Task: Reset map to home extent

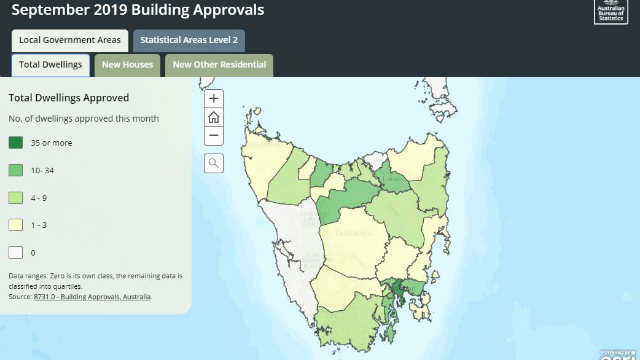Action: click(213, 118)
